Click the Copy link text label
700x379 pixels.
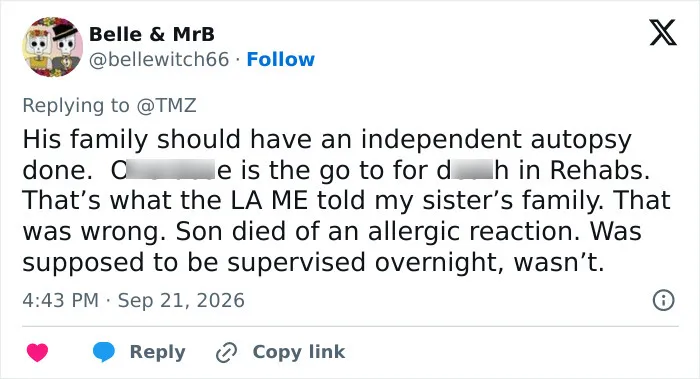pyautogui.click(x=299, y=352)
